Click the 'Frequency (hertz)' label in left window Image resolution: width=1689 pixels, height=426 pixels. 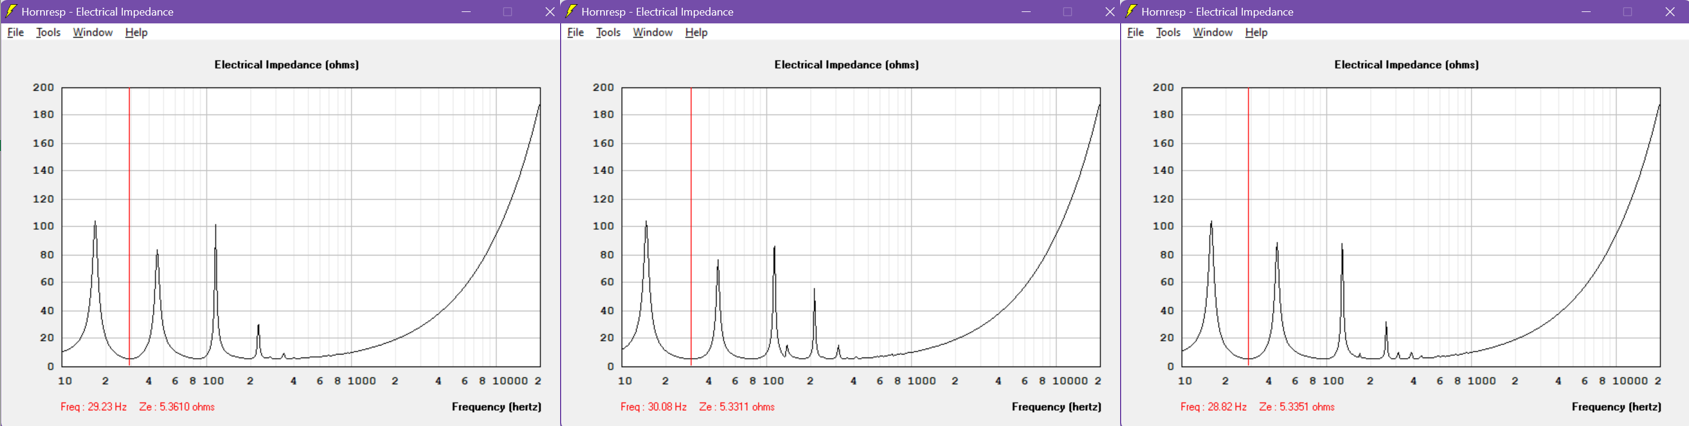(497, 407)
